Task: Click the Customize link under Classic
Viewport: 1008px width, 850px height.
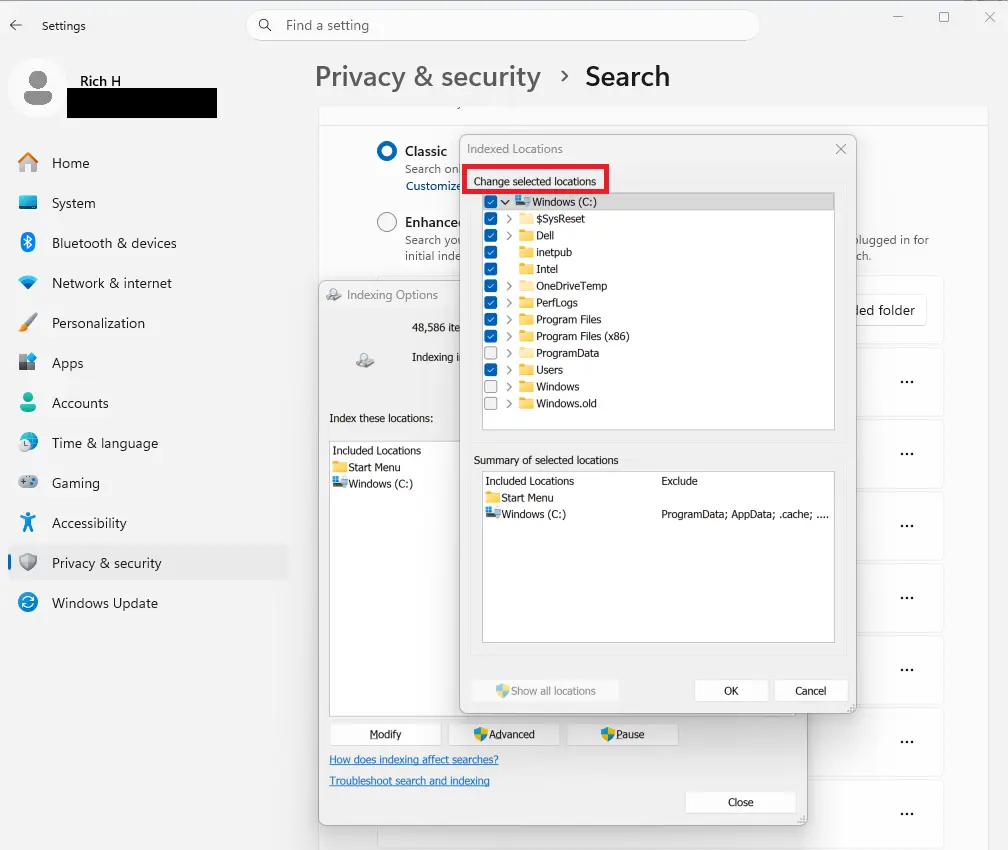Action: pyautogui.click(x=433, y=186)
